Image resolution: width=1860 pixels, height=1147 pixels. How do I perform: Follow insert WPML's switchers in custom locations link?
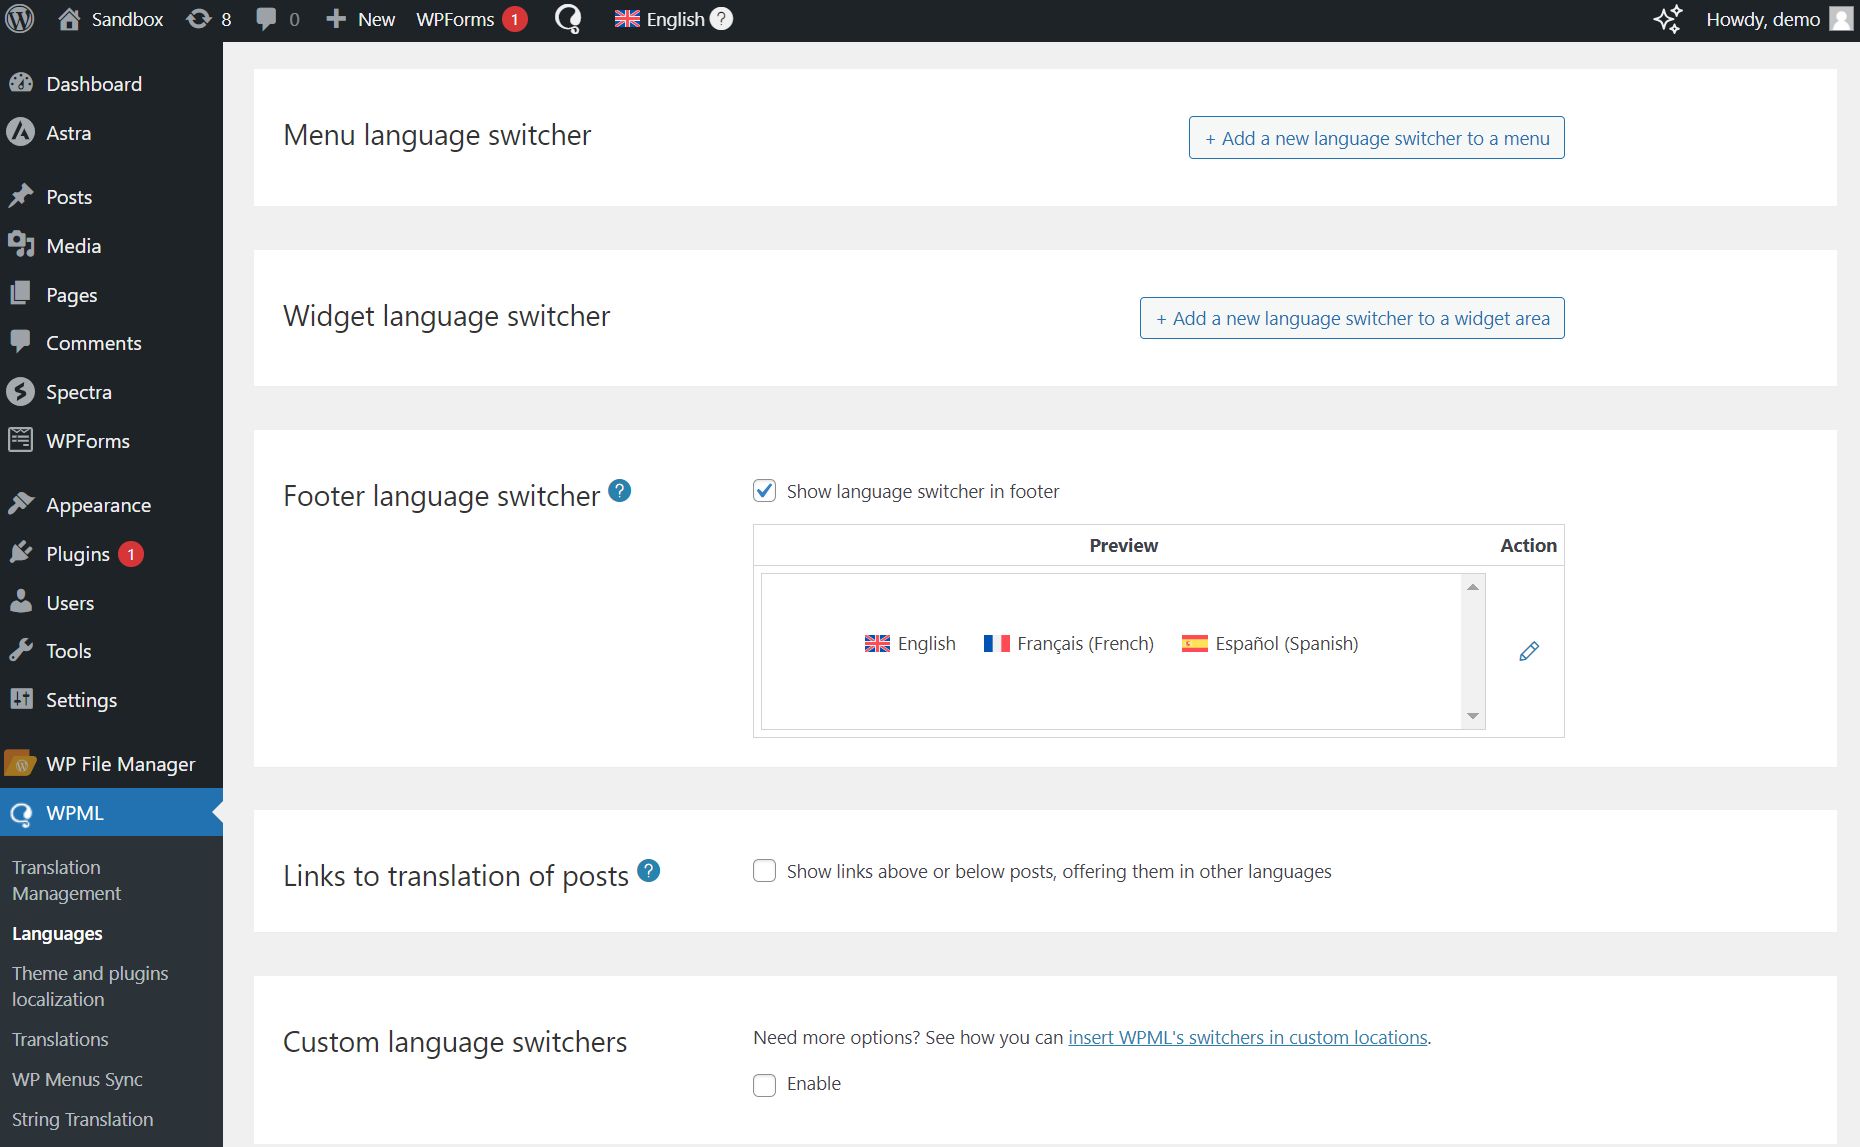pyautogui.click(x=1248, y=1037)
